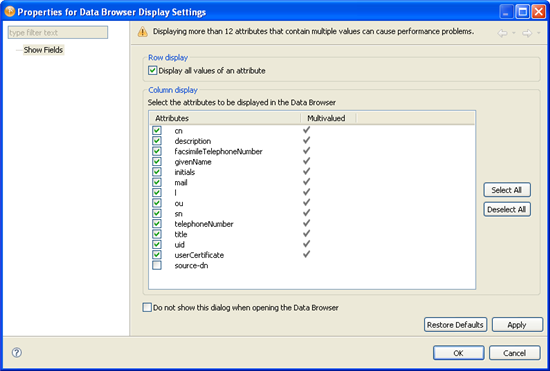Uncheck the mail attribute checkbox
The image size is (550, 371).
[157, 182]
